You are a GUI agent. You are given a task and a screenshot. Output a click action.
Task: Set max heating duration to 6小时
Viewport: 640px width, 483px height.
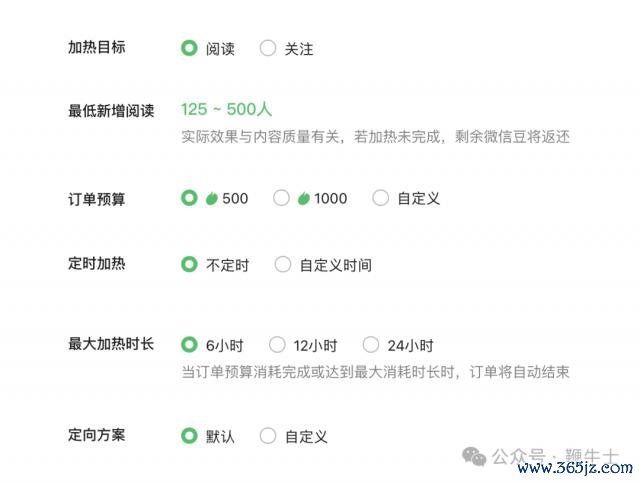189,345
